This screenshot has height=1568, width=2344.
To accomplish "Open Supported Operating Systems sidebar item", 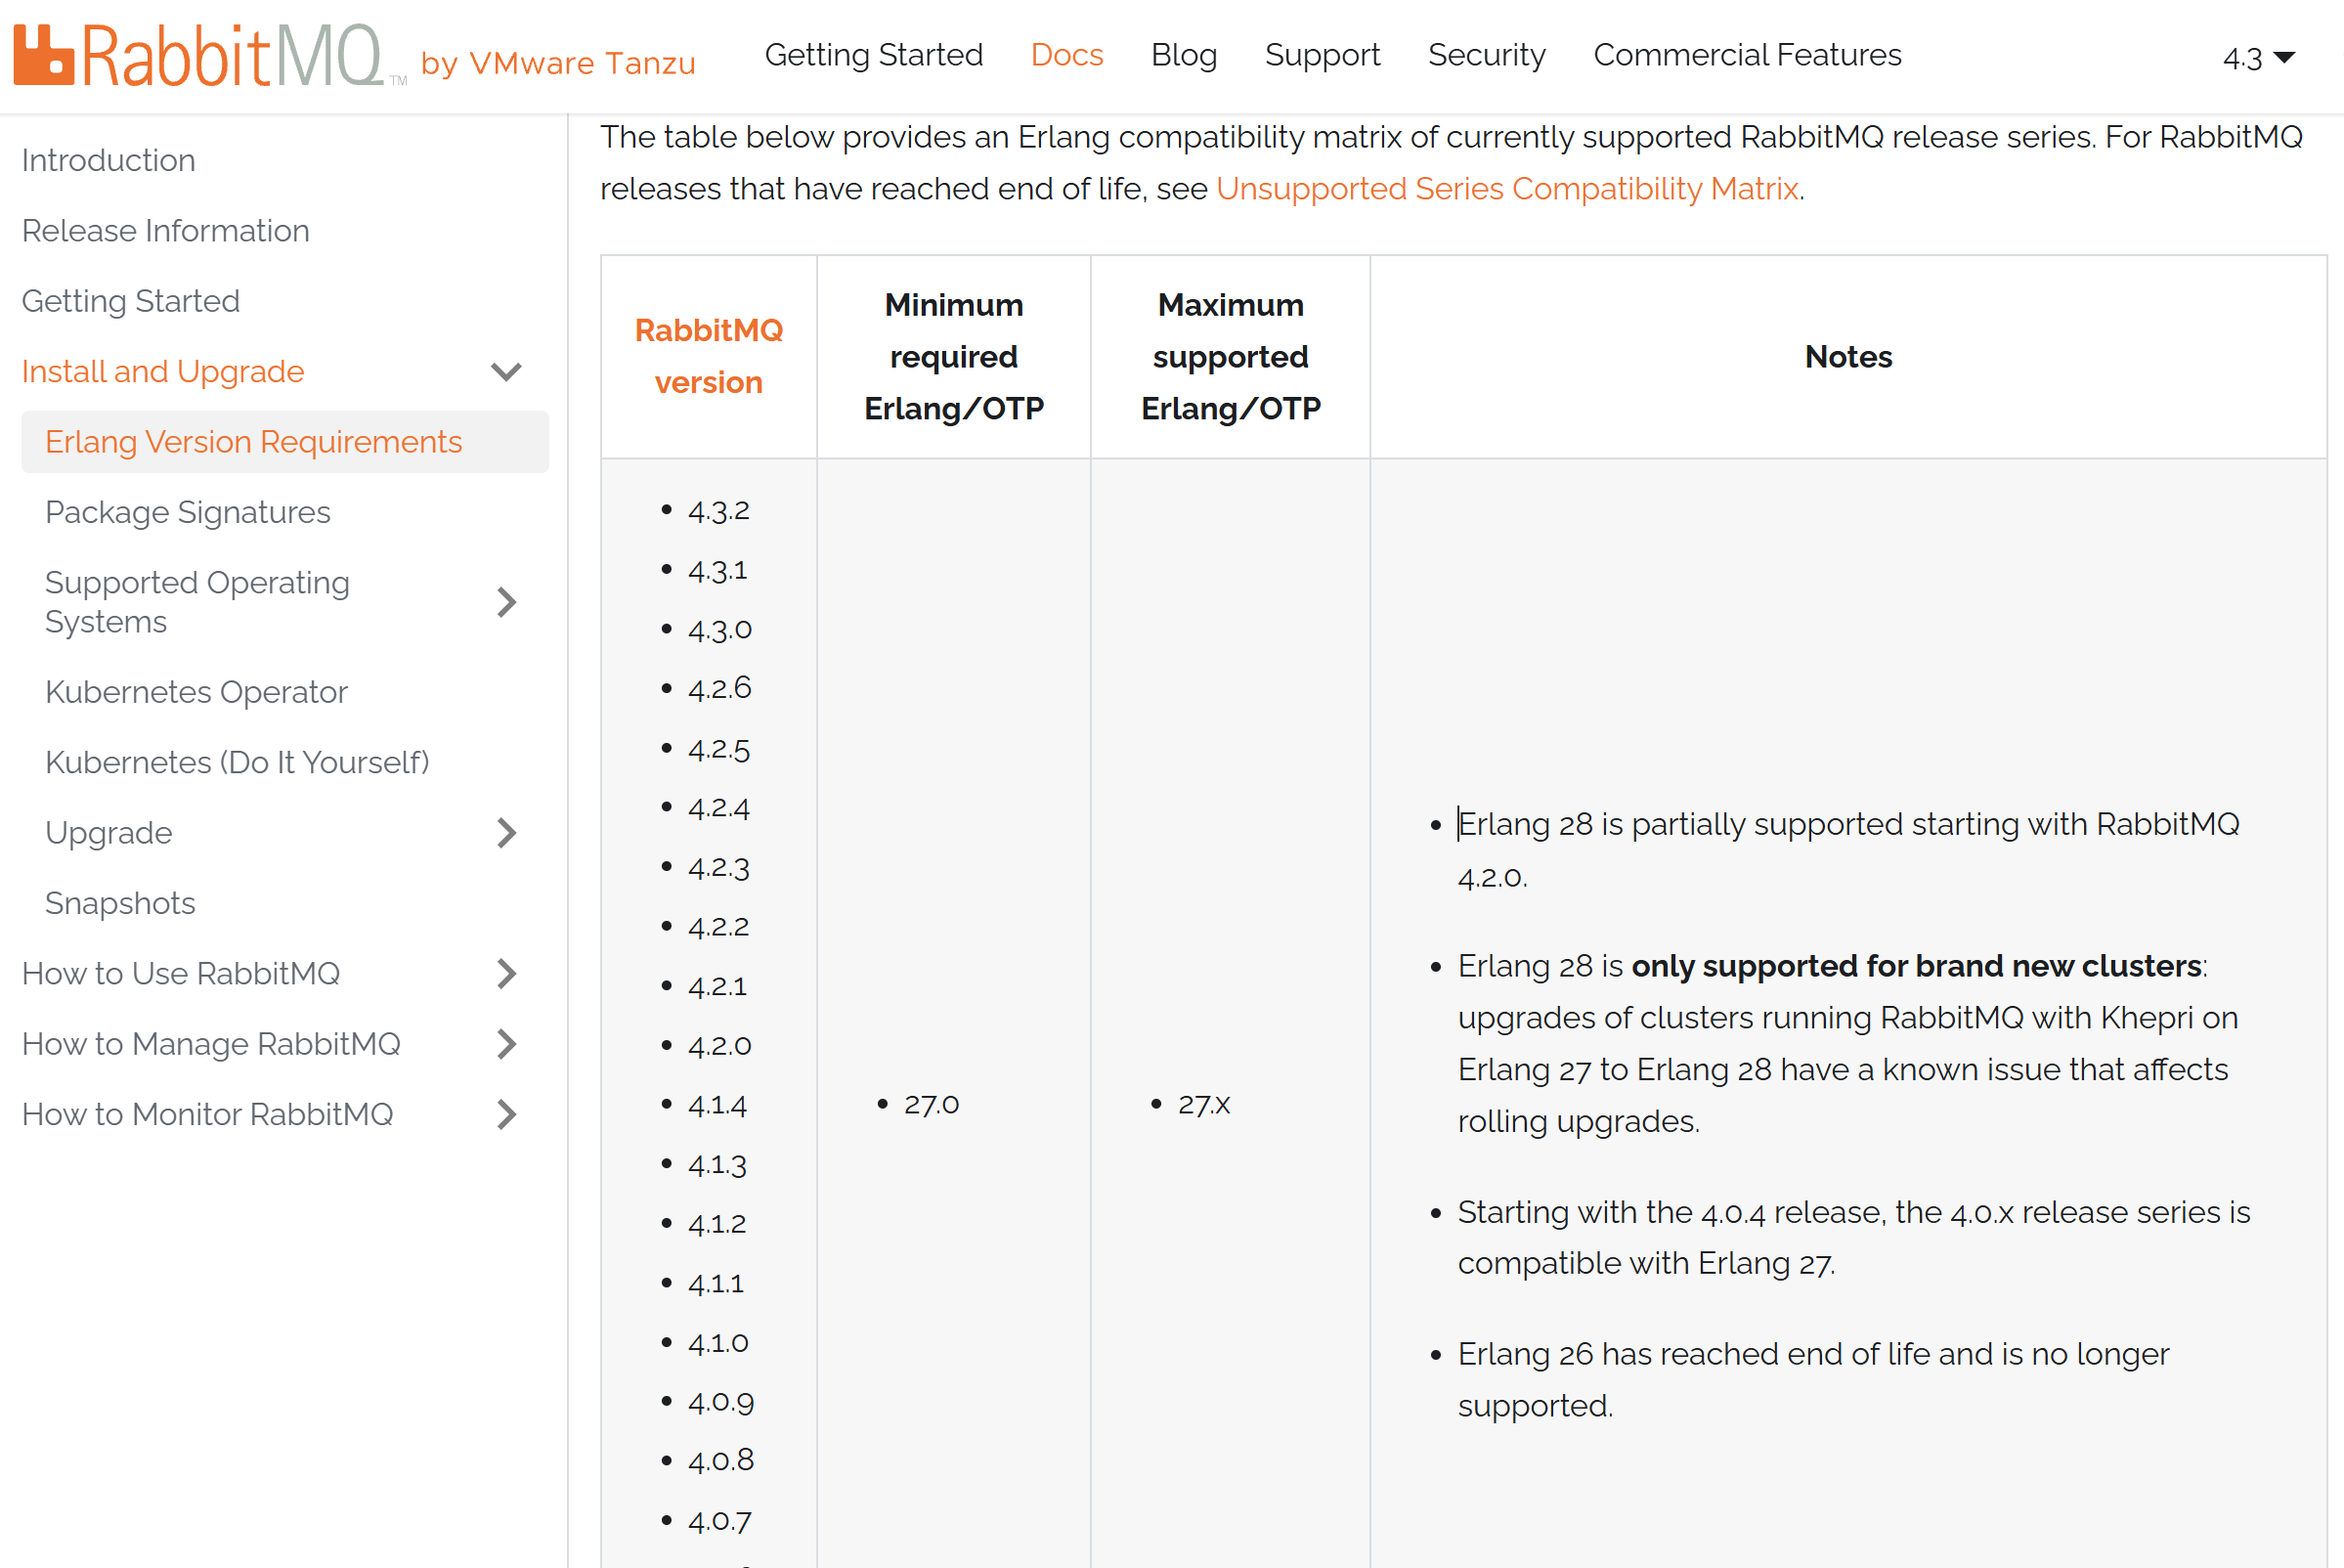I will click(197, 602).
